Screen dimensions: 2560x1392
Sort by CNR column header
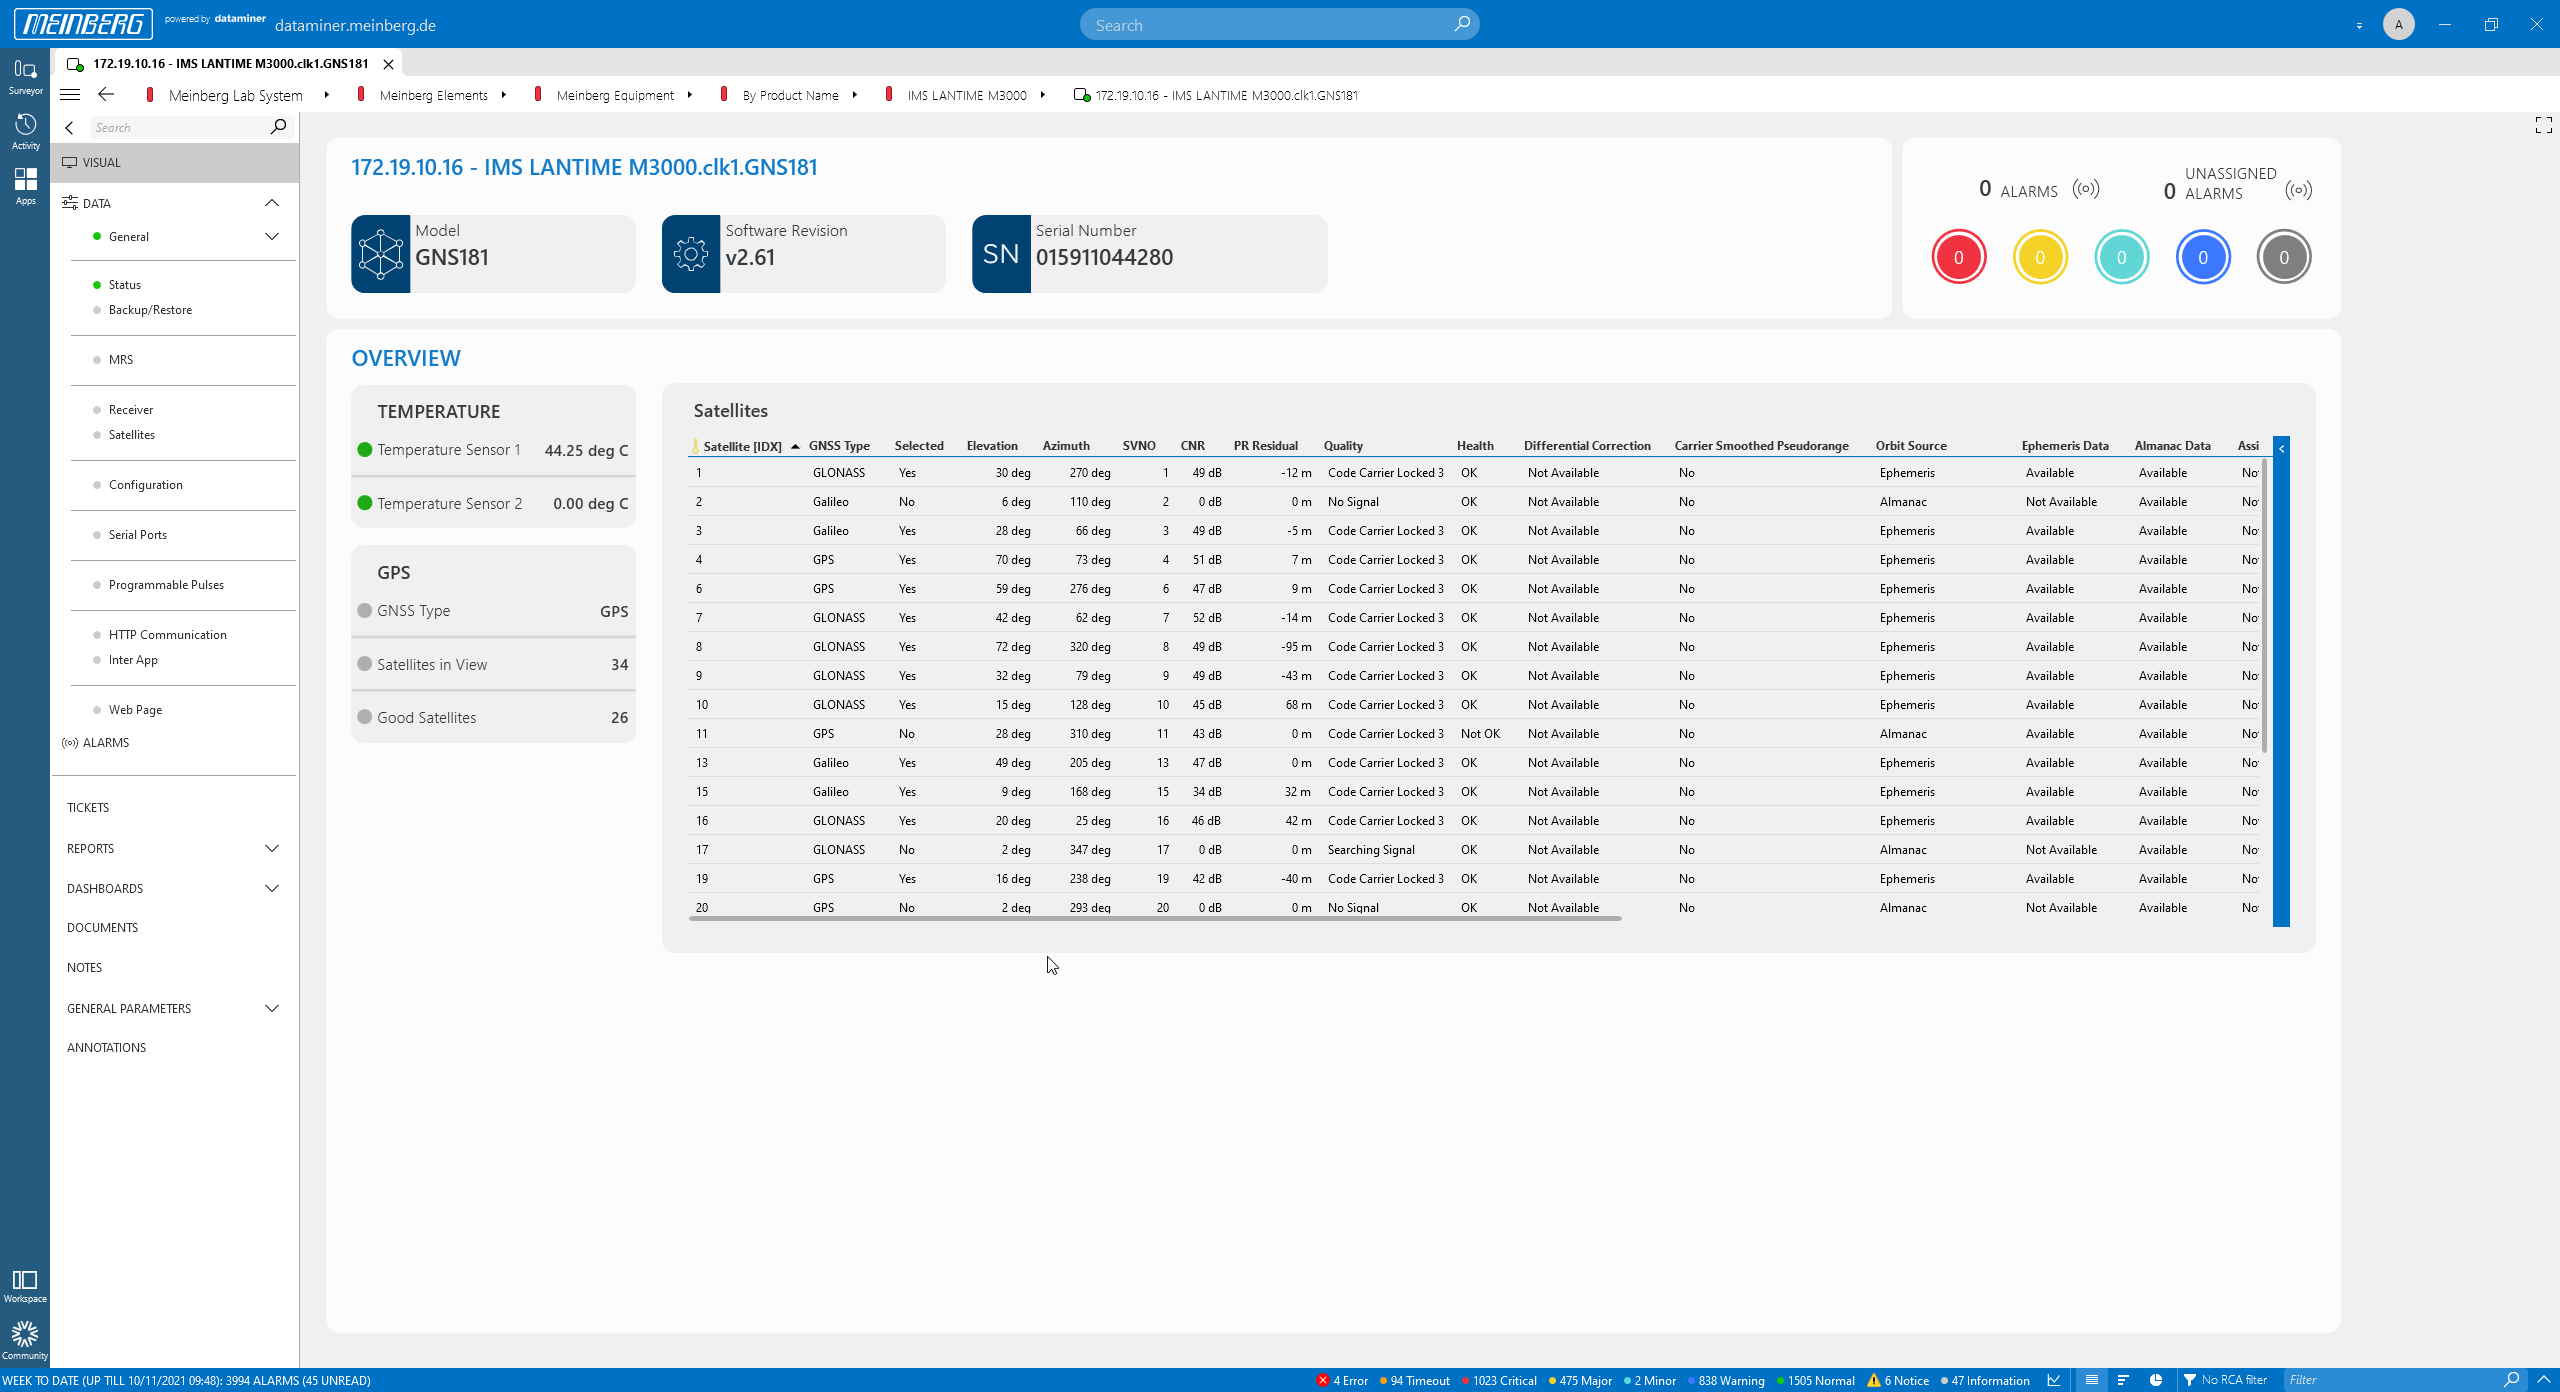point(1192,446)
